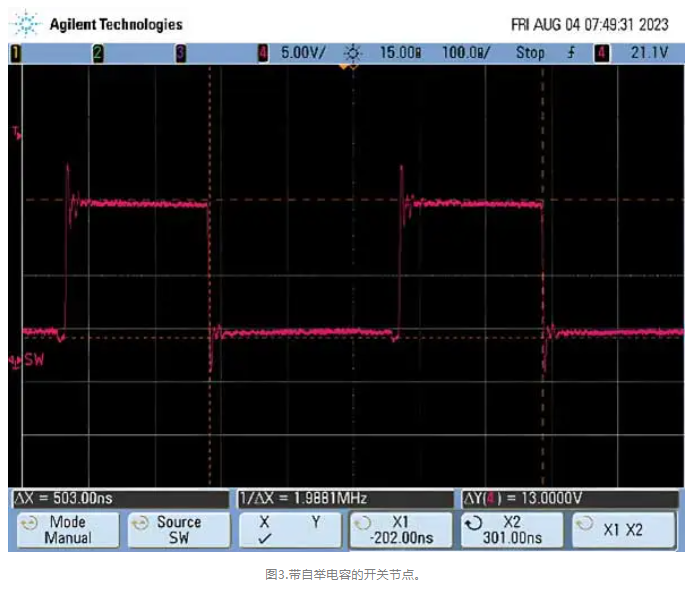Select channel 1 indicator in status bar
Viewport: 693px width, 589px height.
[x=15, y=54]
